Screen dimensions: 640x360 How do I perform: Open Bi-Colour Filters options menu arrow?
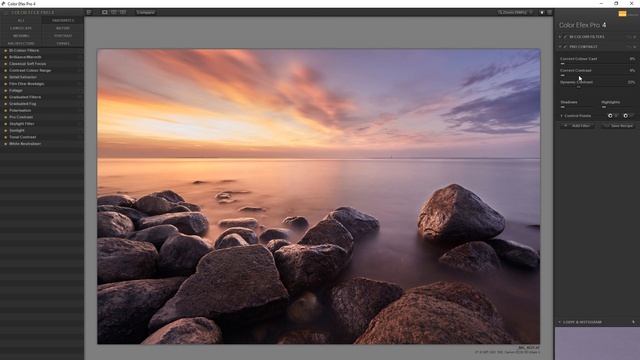point(629,37)
